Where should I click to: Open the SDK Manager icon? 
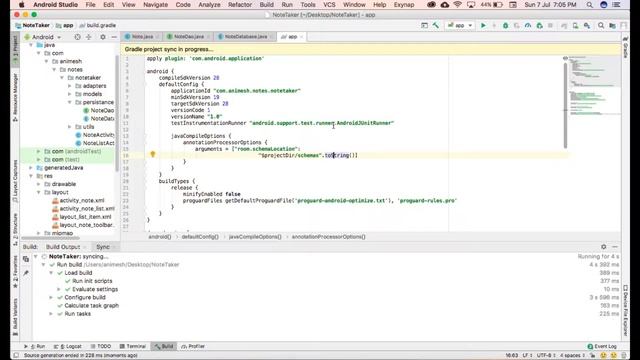pos(587,25)
